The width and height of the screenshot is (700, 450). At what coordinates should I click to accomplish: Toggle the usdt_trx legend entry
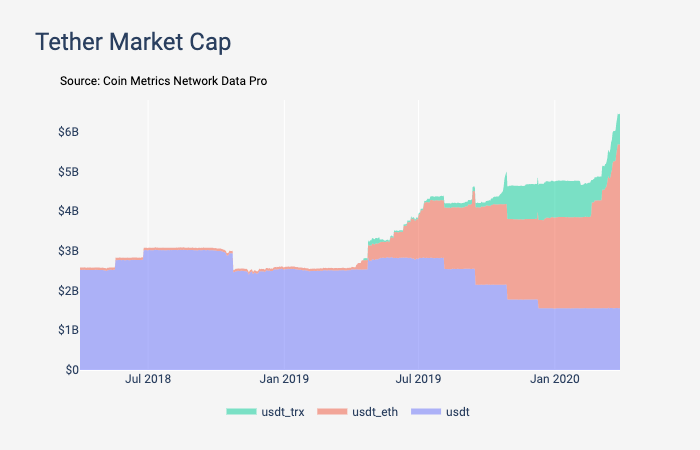click(265, 412)
